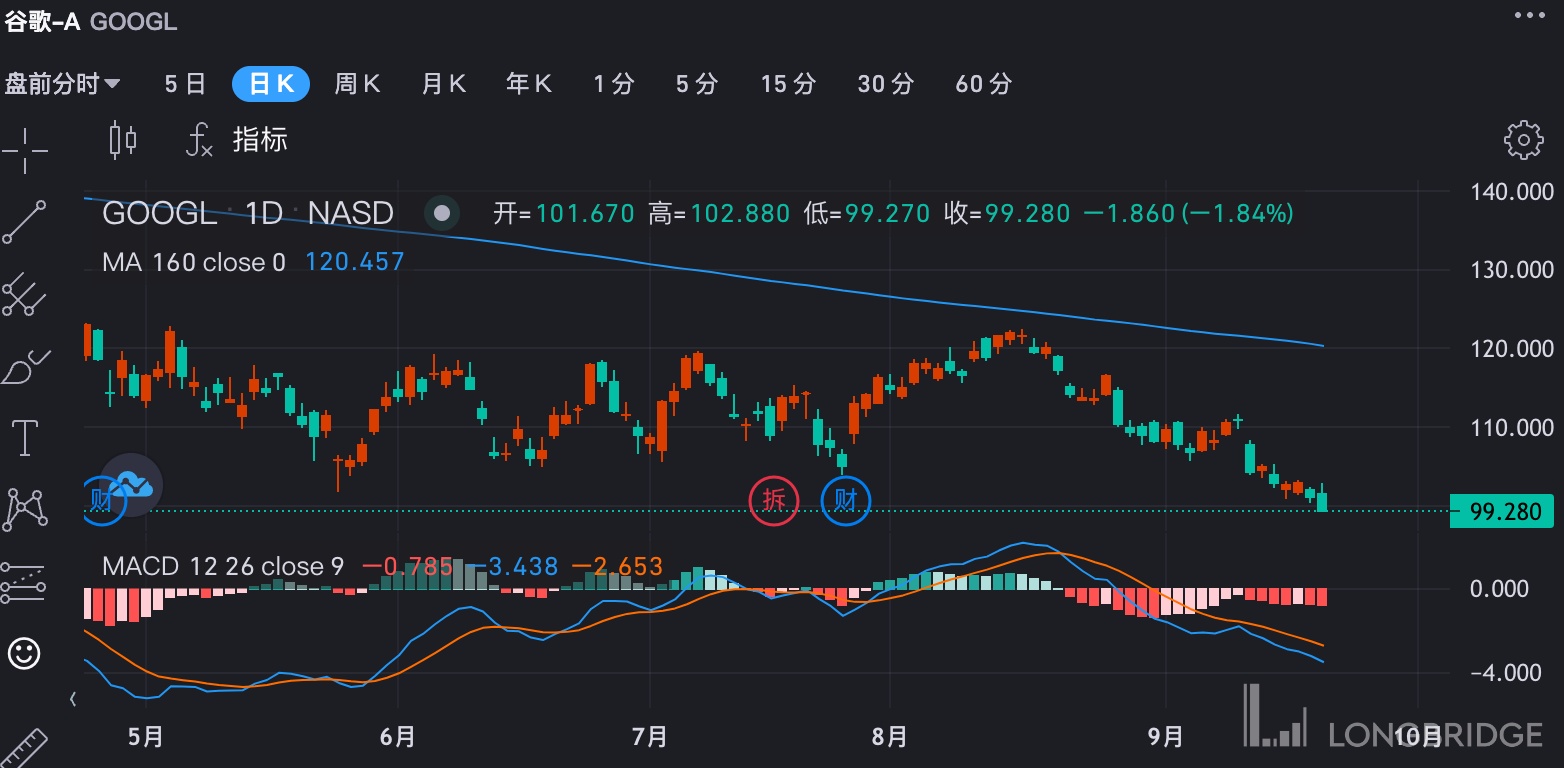Click the blue 财 earnings marker near August

(846, 499)
